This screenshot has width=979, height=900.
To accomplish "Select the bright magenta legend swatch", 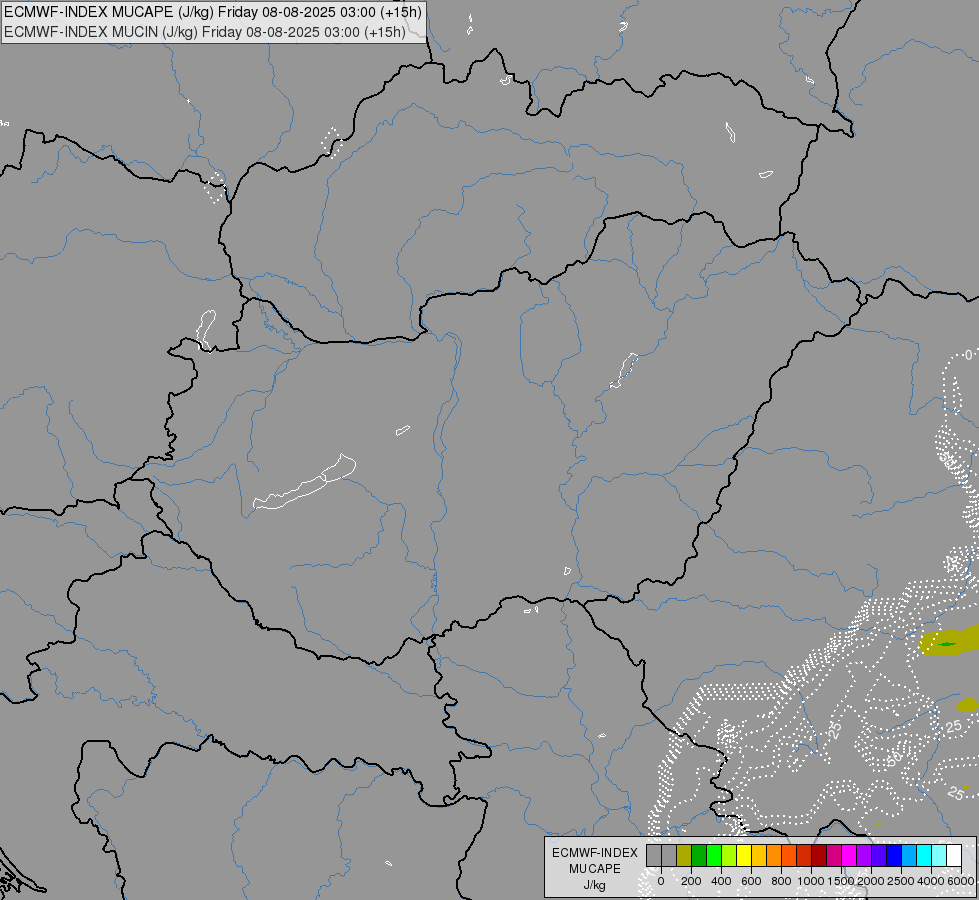I will tap(849, 855).
